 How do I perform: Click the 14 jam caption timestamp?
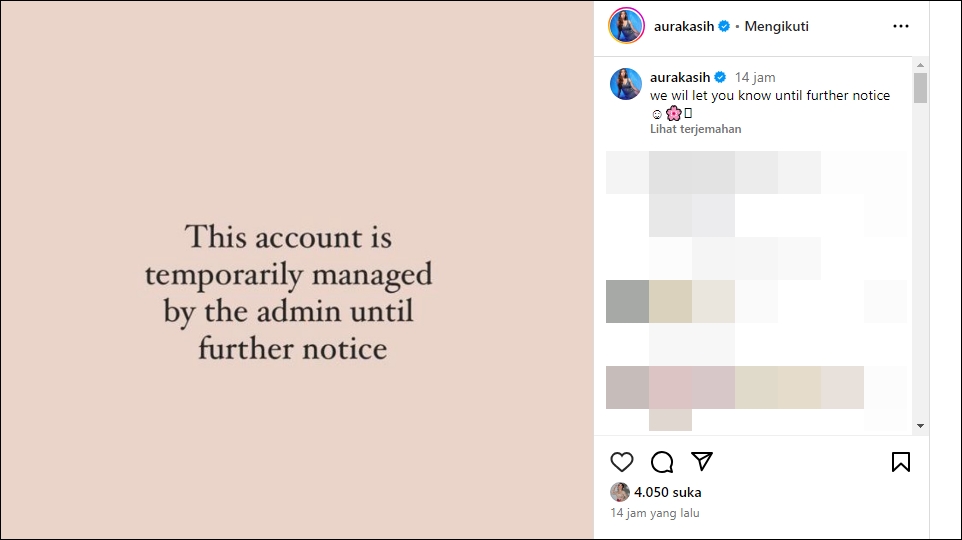pyautogui.click(x=755, y=77)
